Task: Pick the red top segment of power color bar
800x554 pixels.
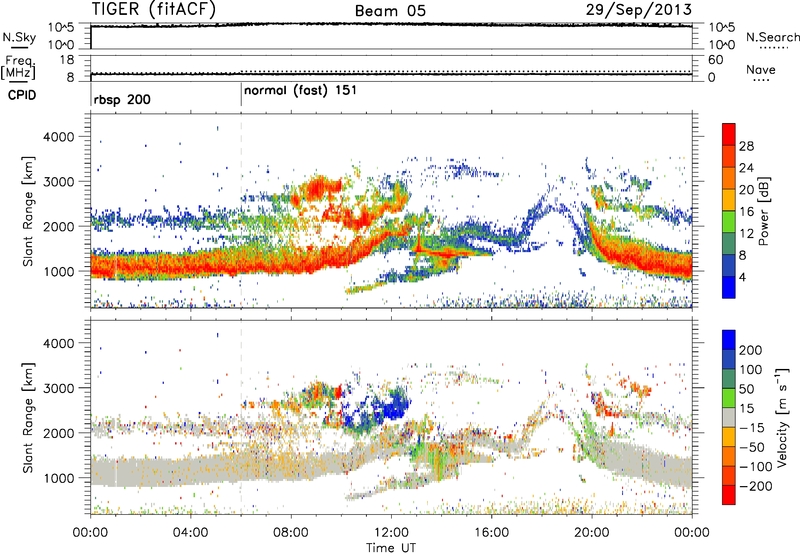Action: pyautogui.click(x=729, y=134)
